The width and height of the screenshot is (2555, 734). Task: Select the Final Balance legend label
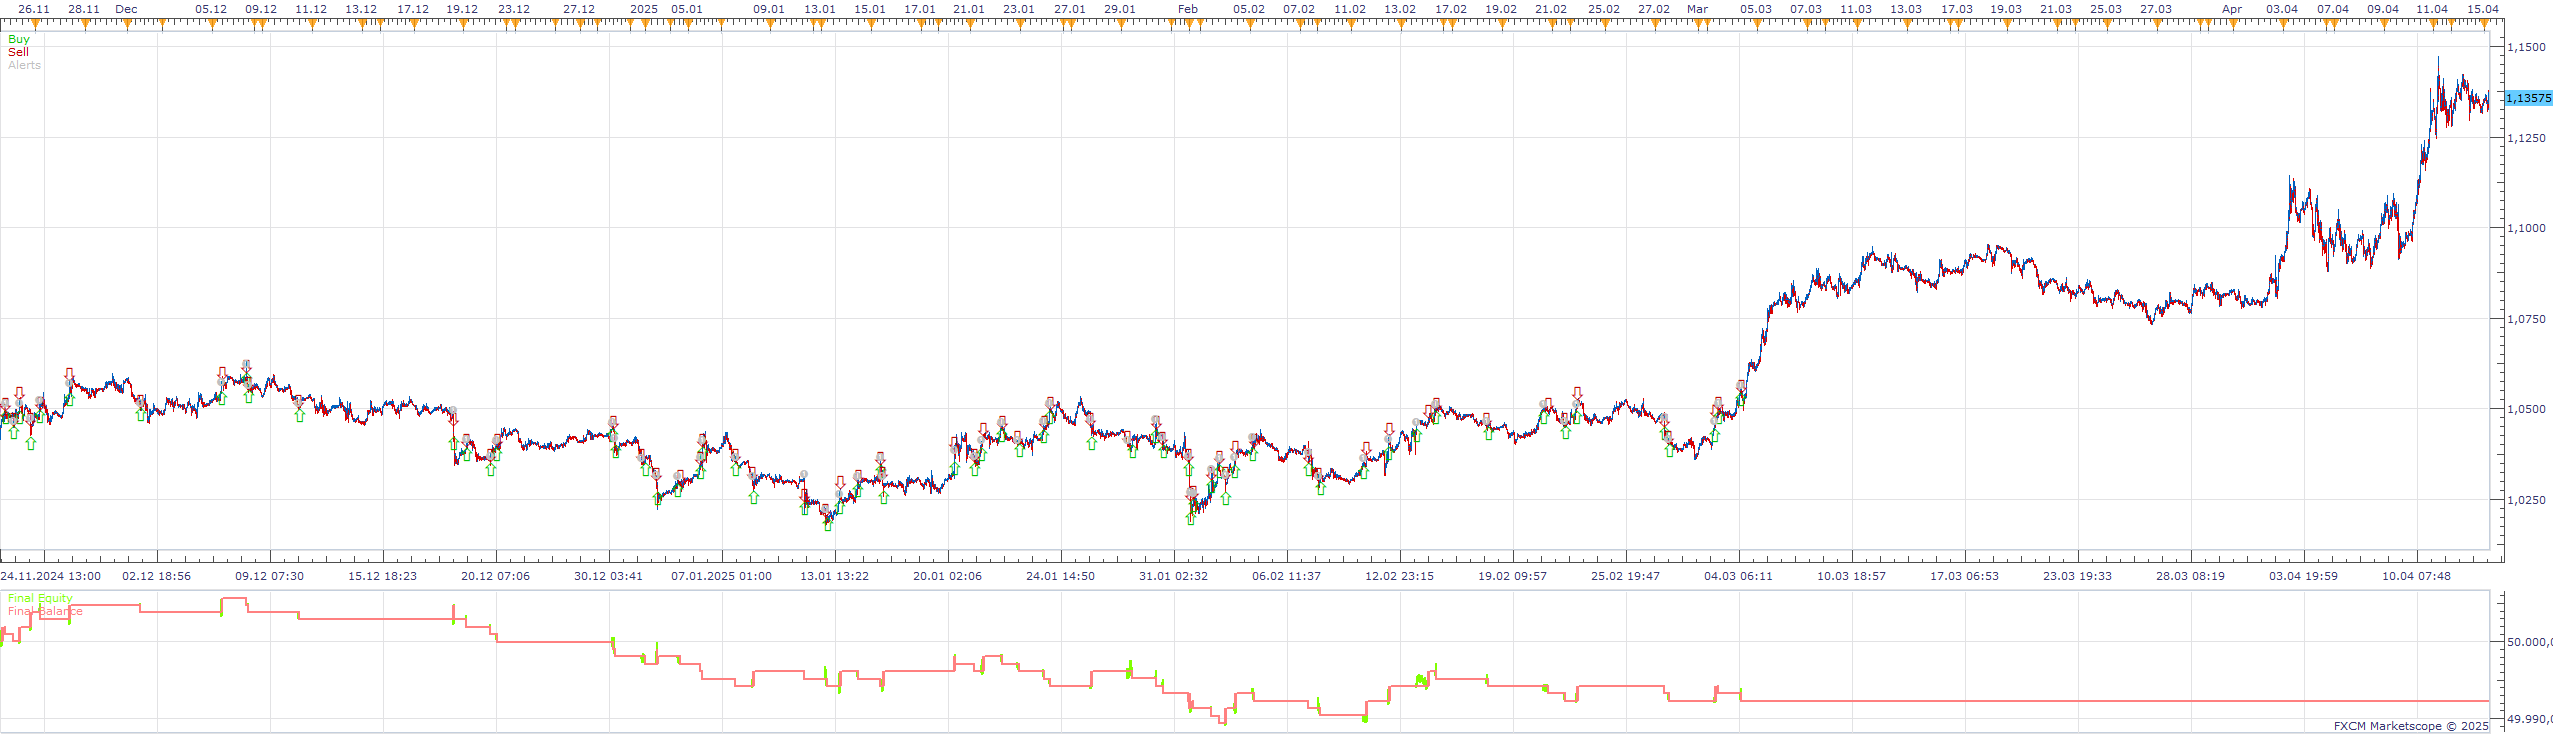[x=45, y=611]
